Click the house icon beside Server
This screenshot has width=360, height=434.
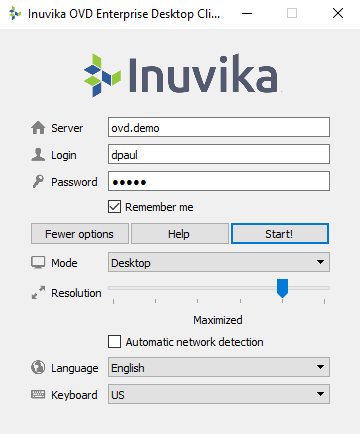38,127
